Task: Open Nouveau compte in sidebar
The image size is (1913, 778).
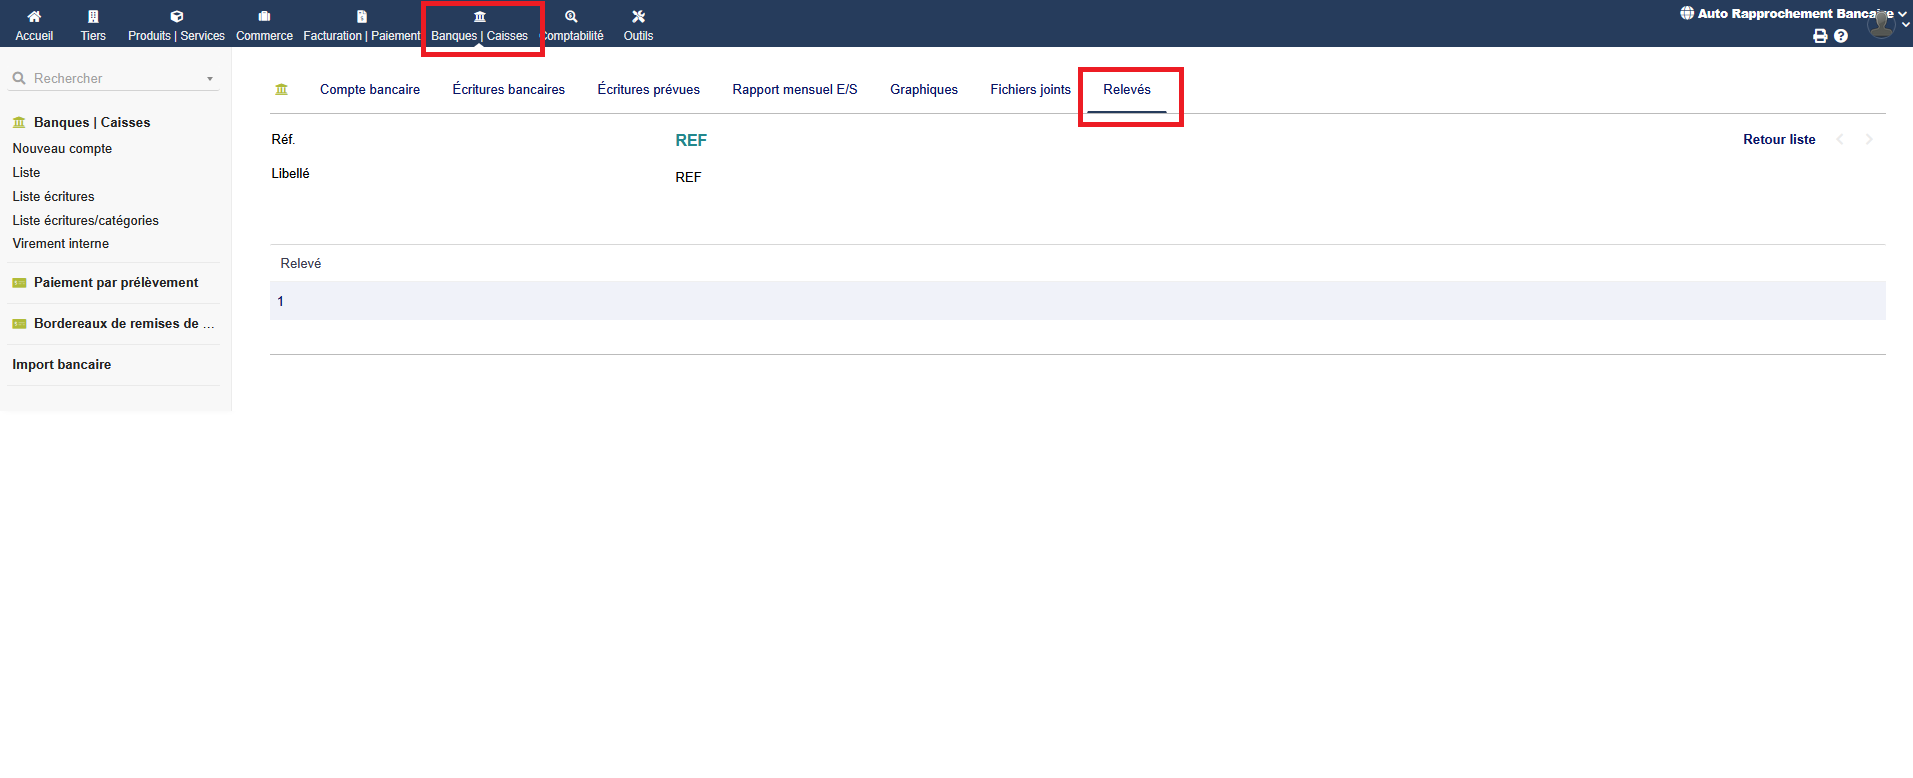Action: (x=62, y=149)
